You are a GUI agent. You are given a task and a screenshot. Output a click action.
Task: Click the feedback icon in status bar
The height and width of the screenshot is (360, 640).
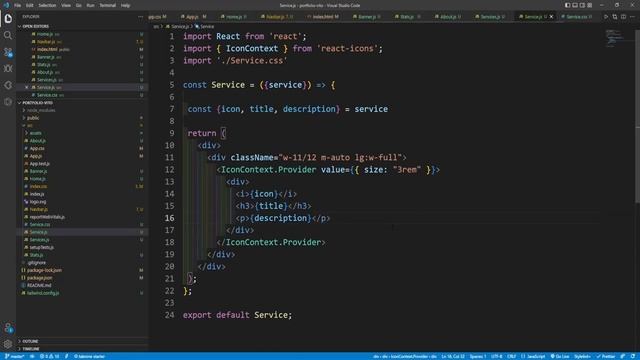click(623, 356)
